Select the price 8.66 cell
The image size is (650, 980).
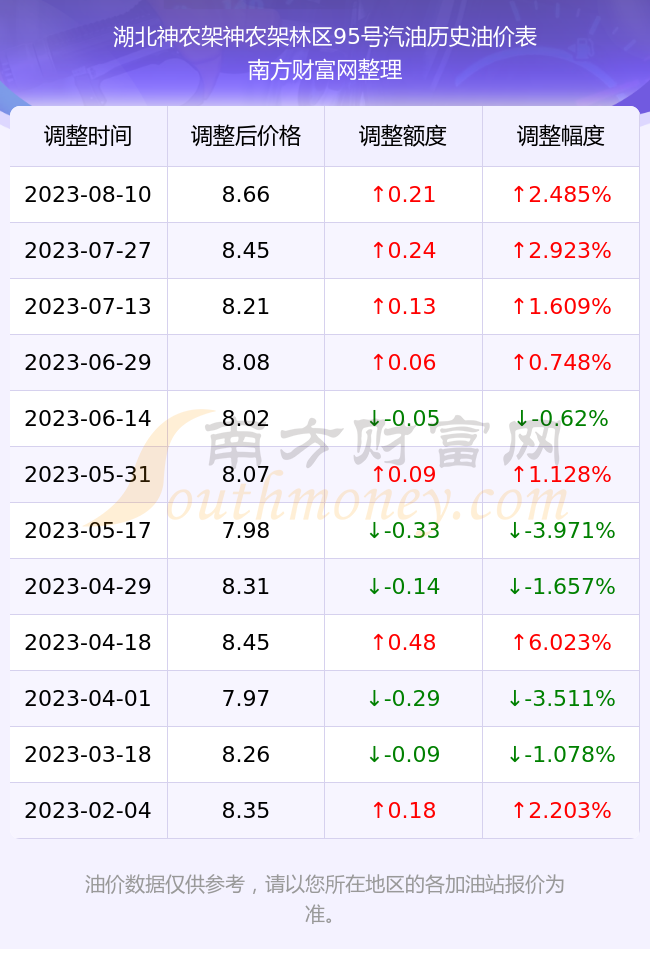[x=246, y=194]
